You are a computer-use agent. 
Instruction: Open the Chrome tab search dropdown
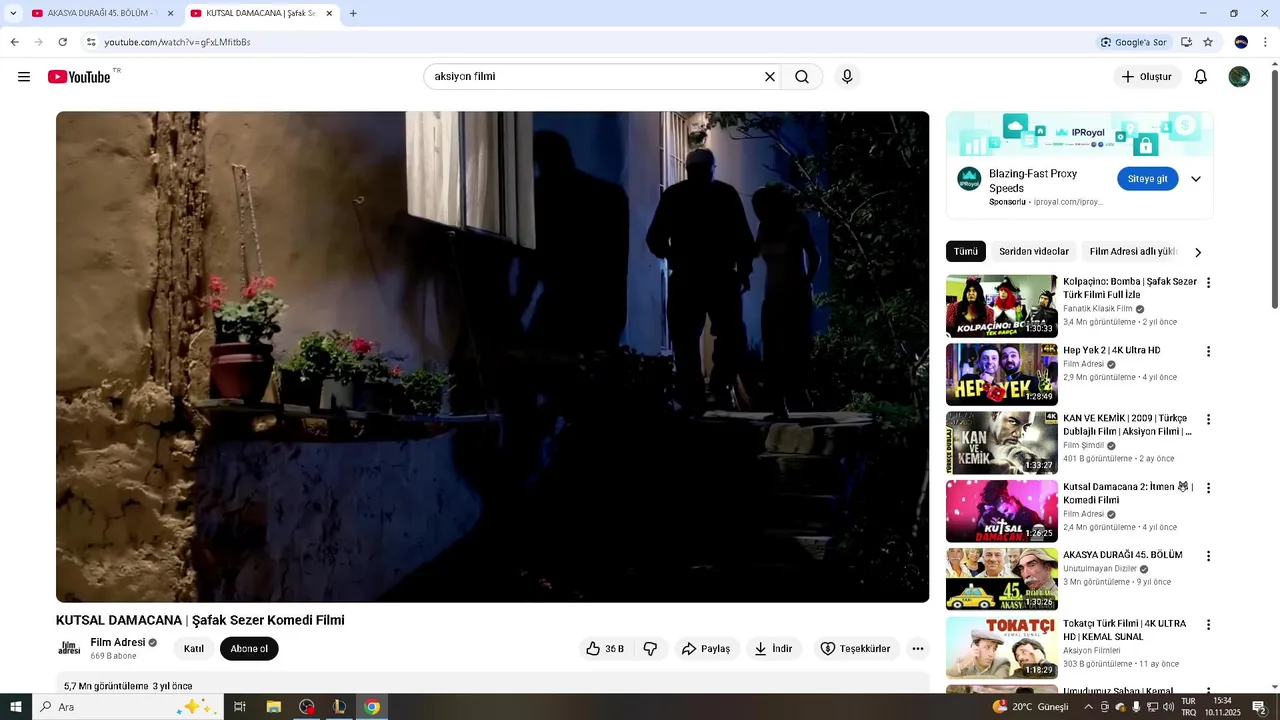point(13,13)
